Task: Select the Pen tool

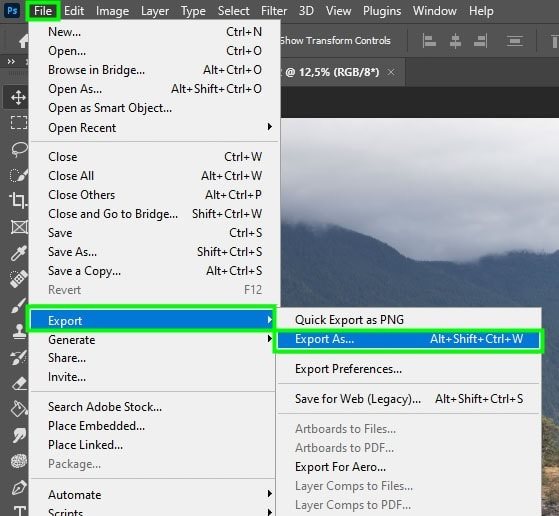Action: click(x=19, y=487)
